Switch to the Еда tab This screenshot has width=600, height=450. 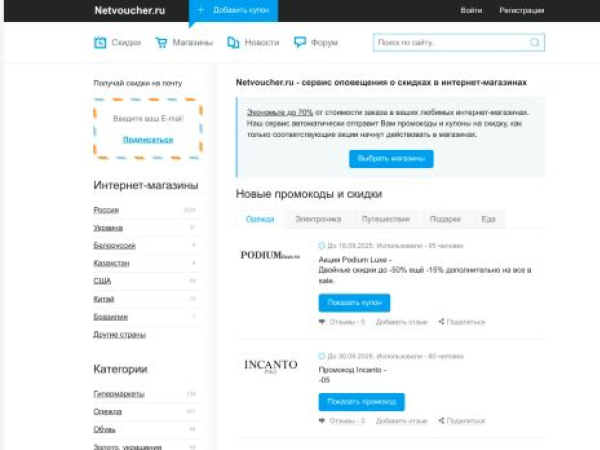pos(488,219)
